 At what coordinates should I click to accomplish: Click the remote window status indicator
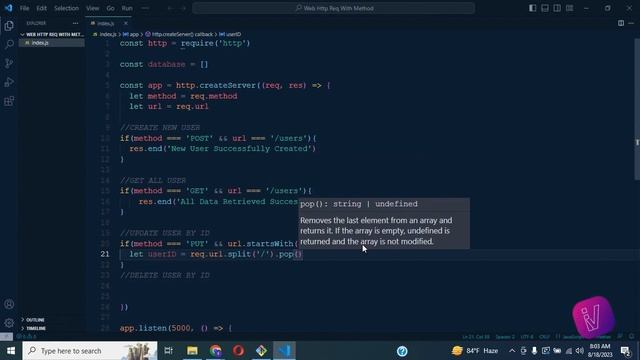point(6,337)
